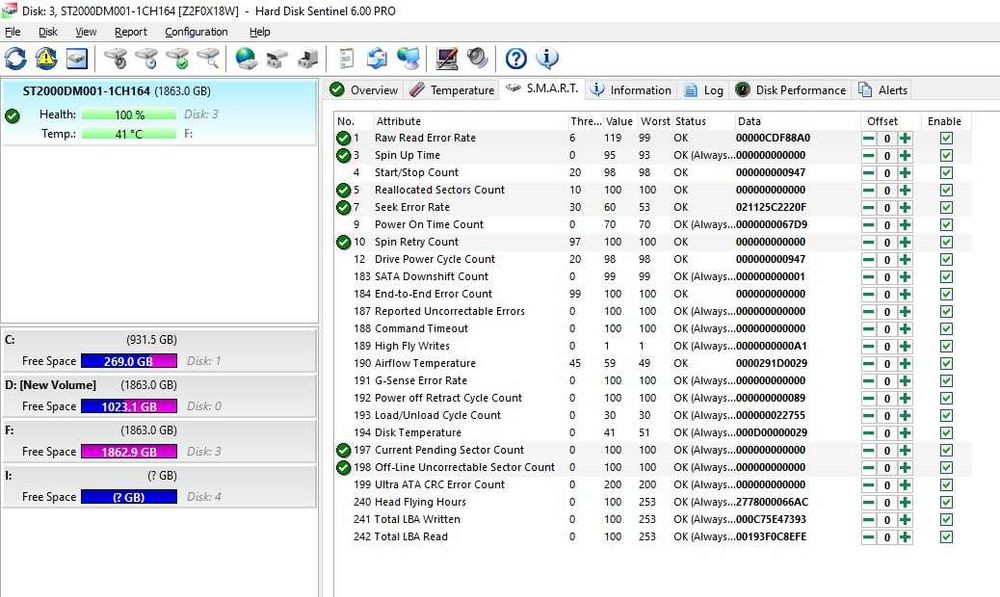This screenshot has height=597, width=1000.
Task: Click the disk with green checkmark icon
Action: click(177, 59)
